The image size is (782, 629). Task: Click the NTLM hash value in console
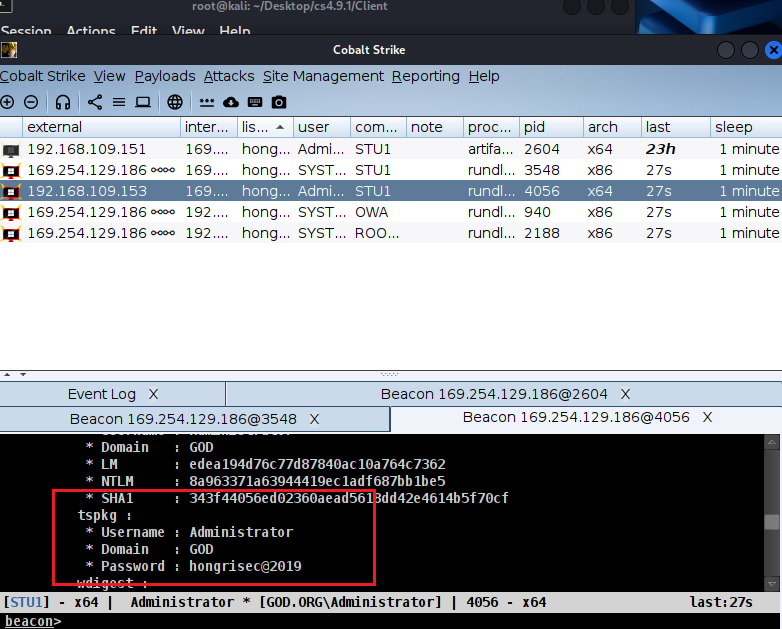point(317,481)
